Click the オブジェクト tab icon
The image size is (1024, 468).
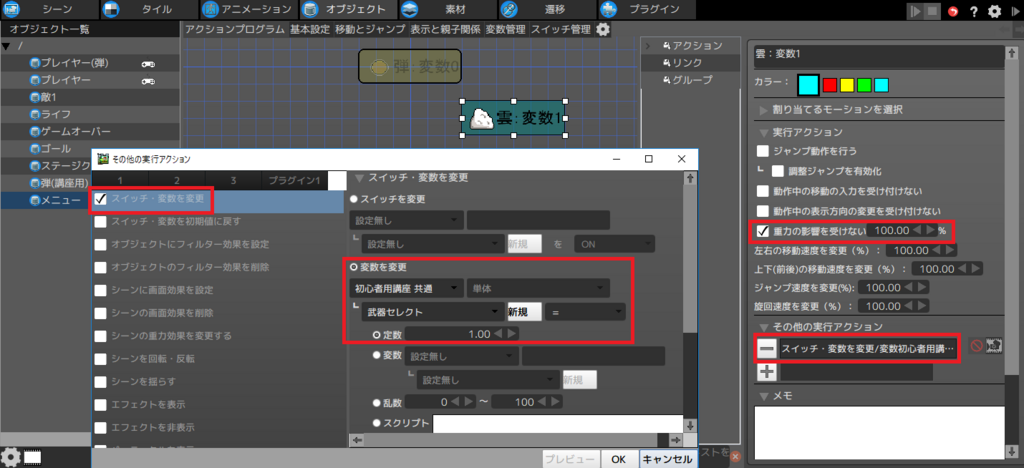coord(311,10)
